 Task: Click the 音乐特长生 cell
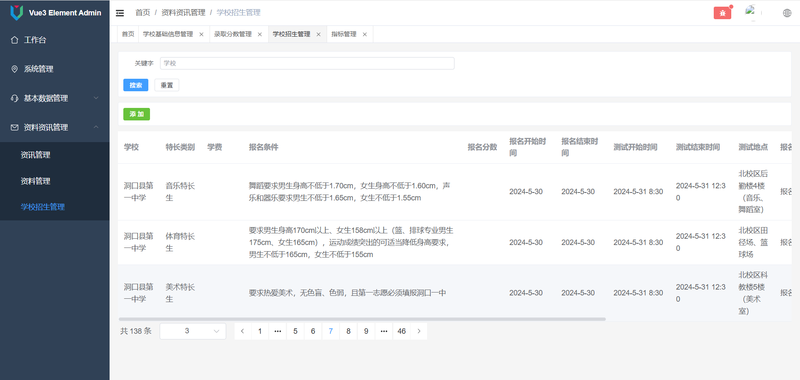point(180,192)
